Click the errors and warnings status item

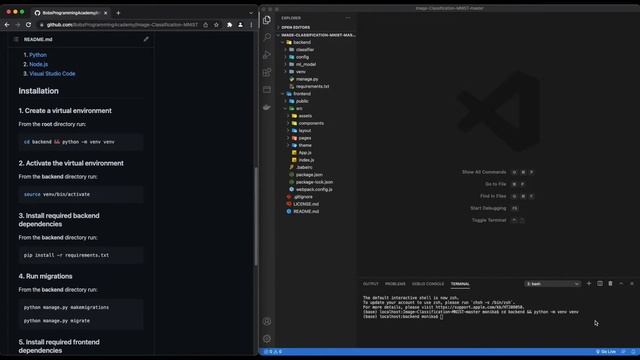pyautogui.click(x=273, y=352)
